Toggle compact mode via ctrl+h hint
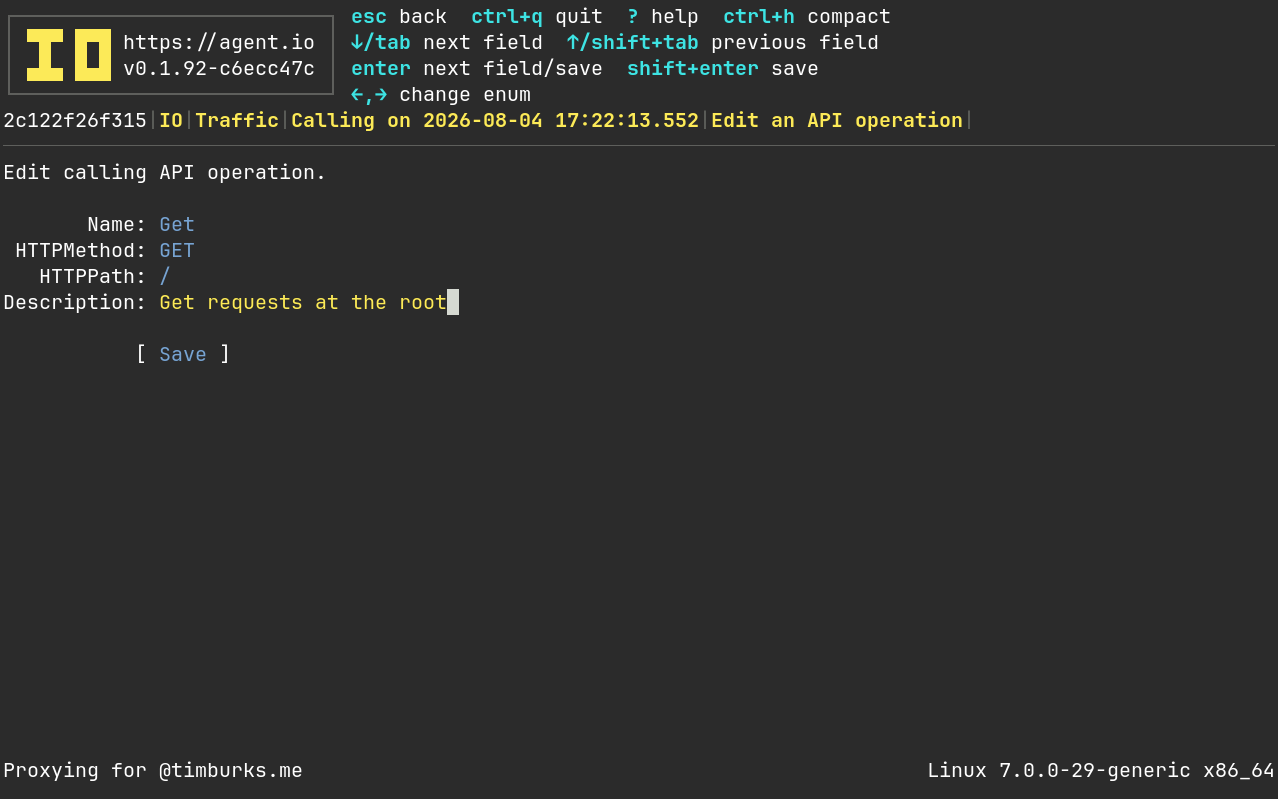The height and width of the screenshot is (799, 1278). tap(807, 17)
